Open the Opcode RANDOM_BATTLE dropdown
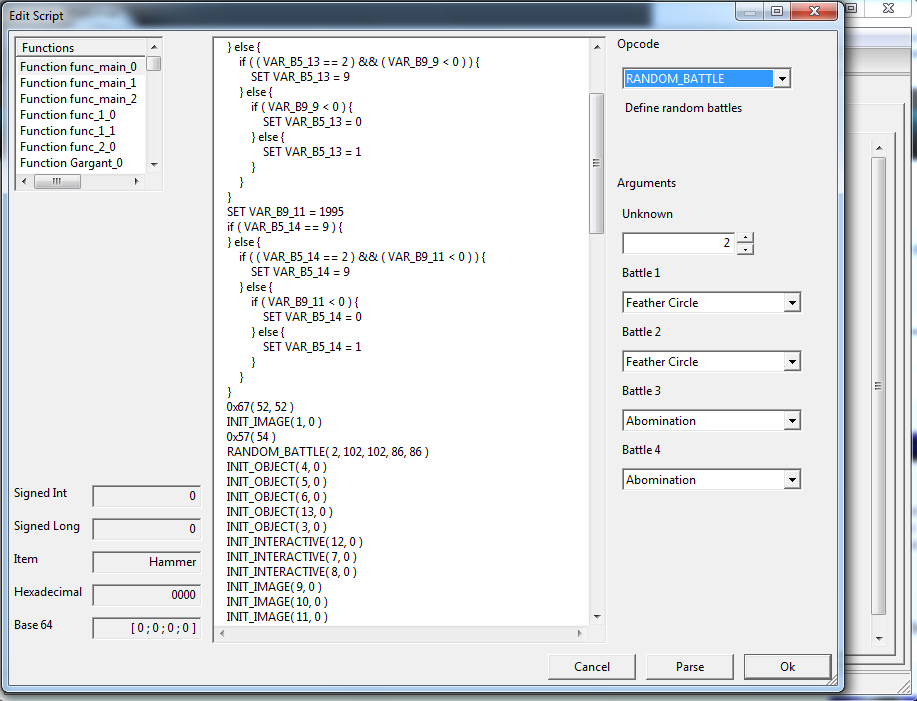 [x=782, y=78]
